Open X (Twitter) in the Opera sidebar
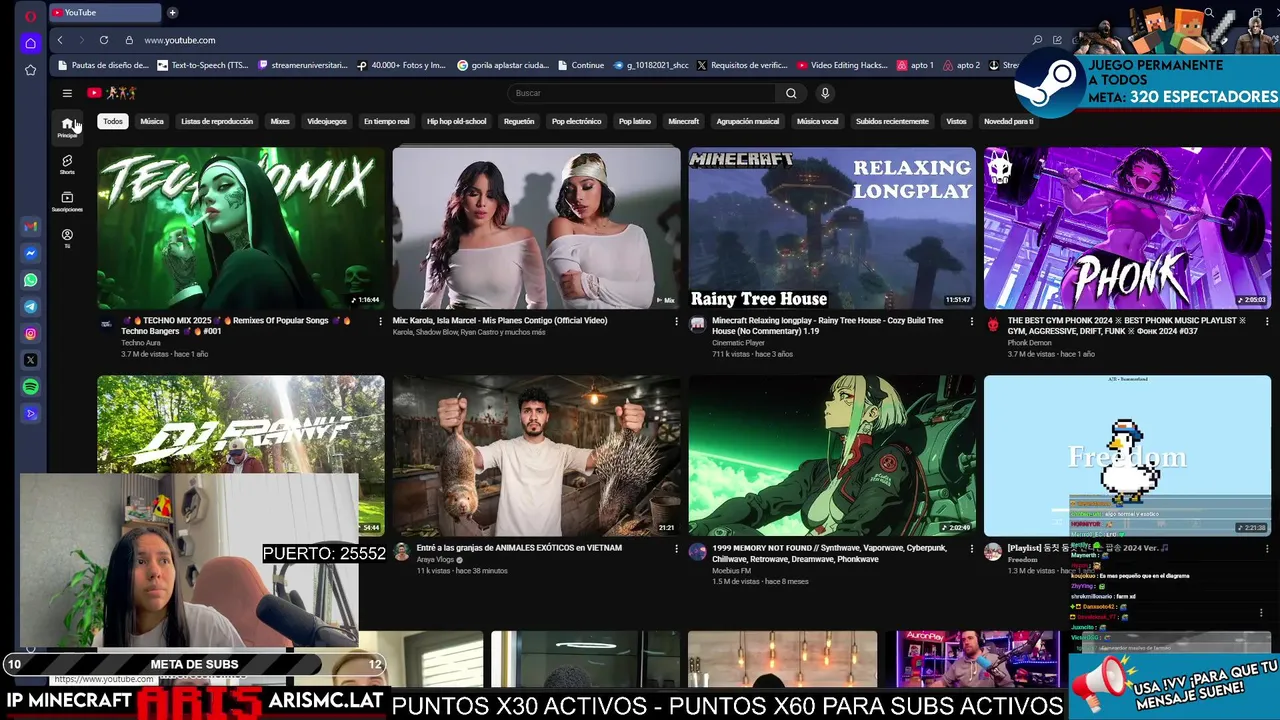 coord(31,360)
